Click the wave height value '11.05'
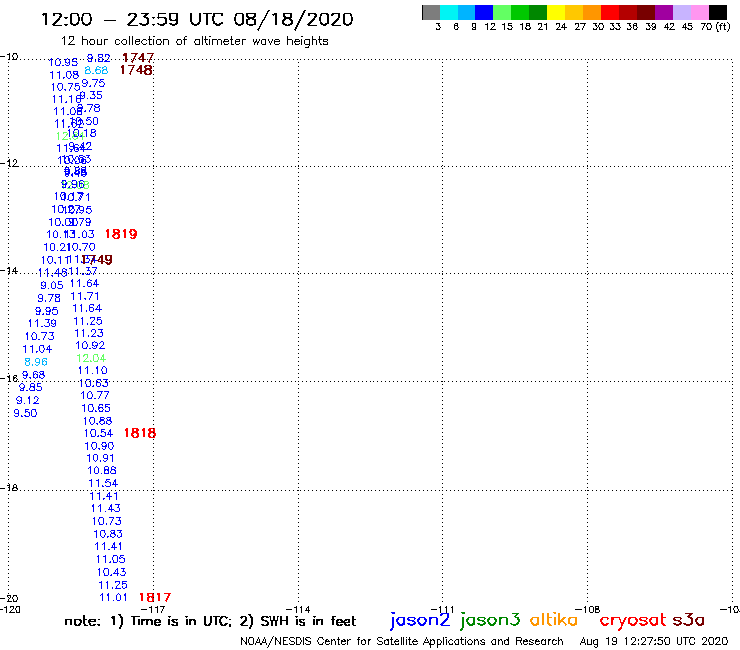The height and width of the screenshot is (650, 740). 111,559
